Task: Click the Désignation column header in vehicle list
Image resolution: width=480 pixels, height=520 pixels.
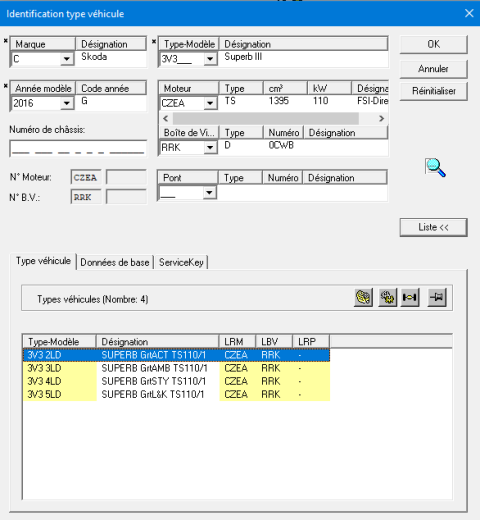Action: coord(158,342)
